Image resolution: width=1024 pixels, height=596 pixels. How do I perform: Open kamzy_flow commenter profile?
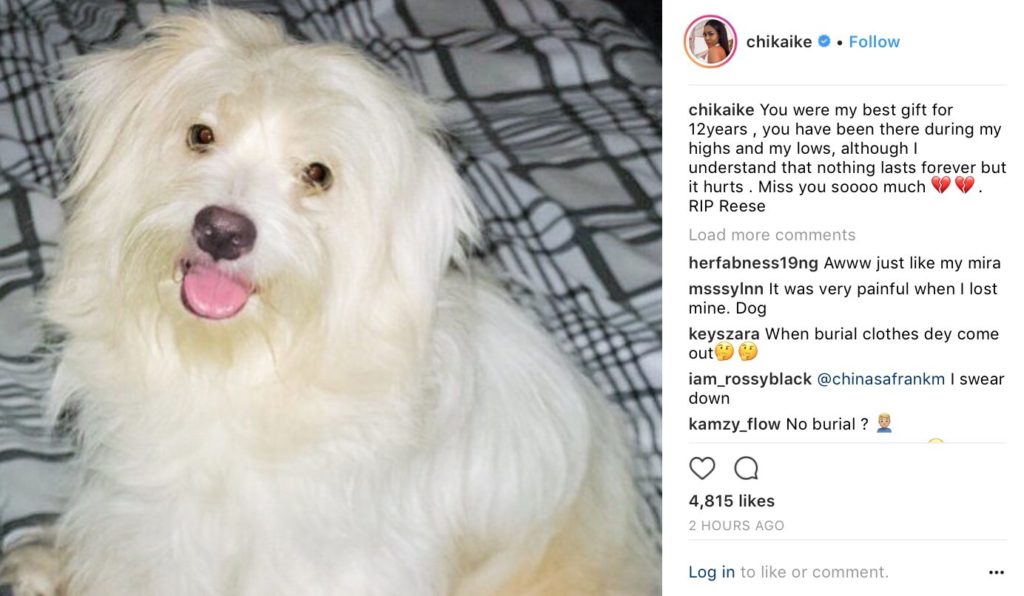(x=735, y=424)
